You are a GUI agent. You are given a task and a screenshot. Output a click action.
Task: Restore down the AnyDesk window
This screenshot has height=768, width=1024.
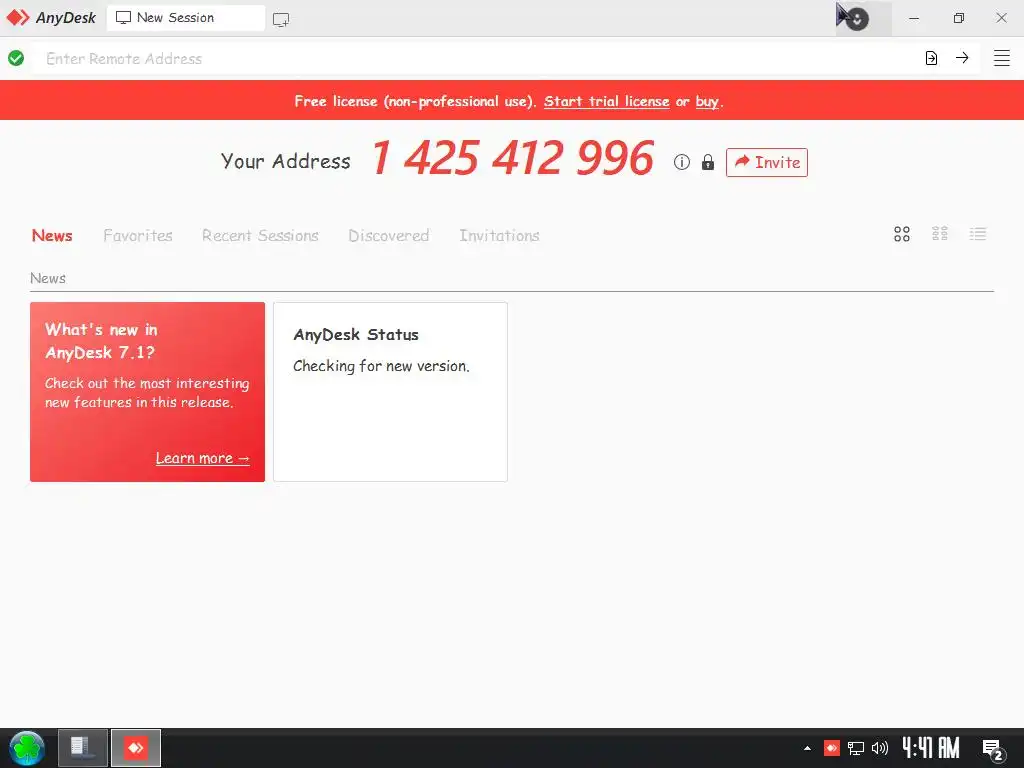[958, 18]
